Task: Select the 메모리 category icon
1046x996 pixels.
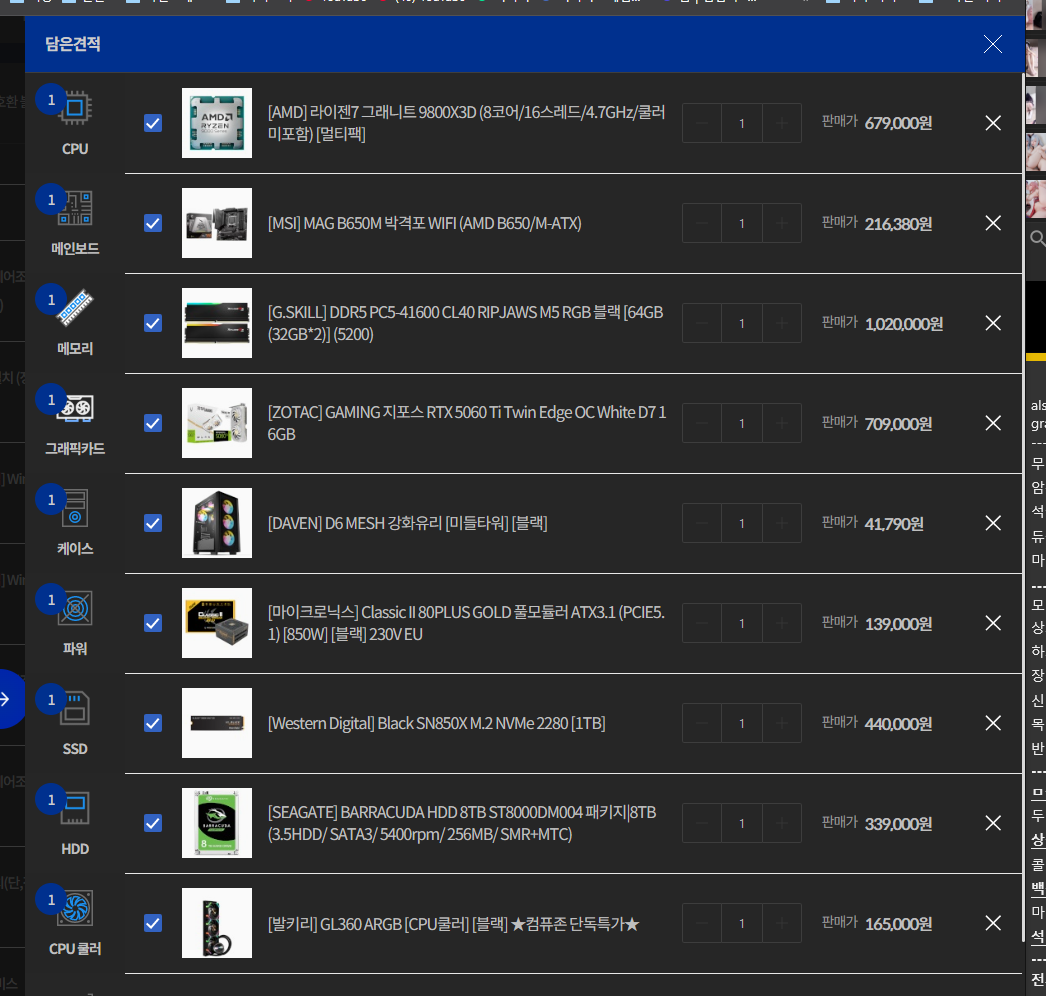Action: tap(75, 308)
